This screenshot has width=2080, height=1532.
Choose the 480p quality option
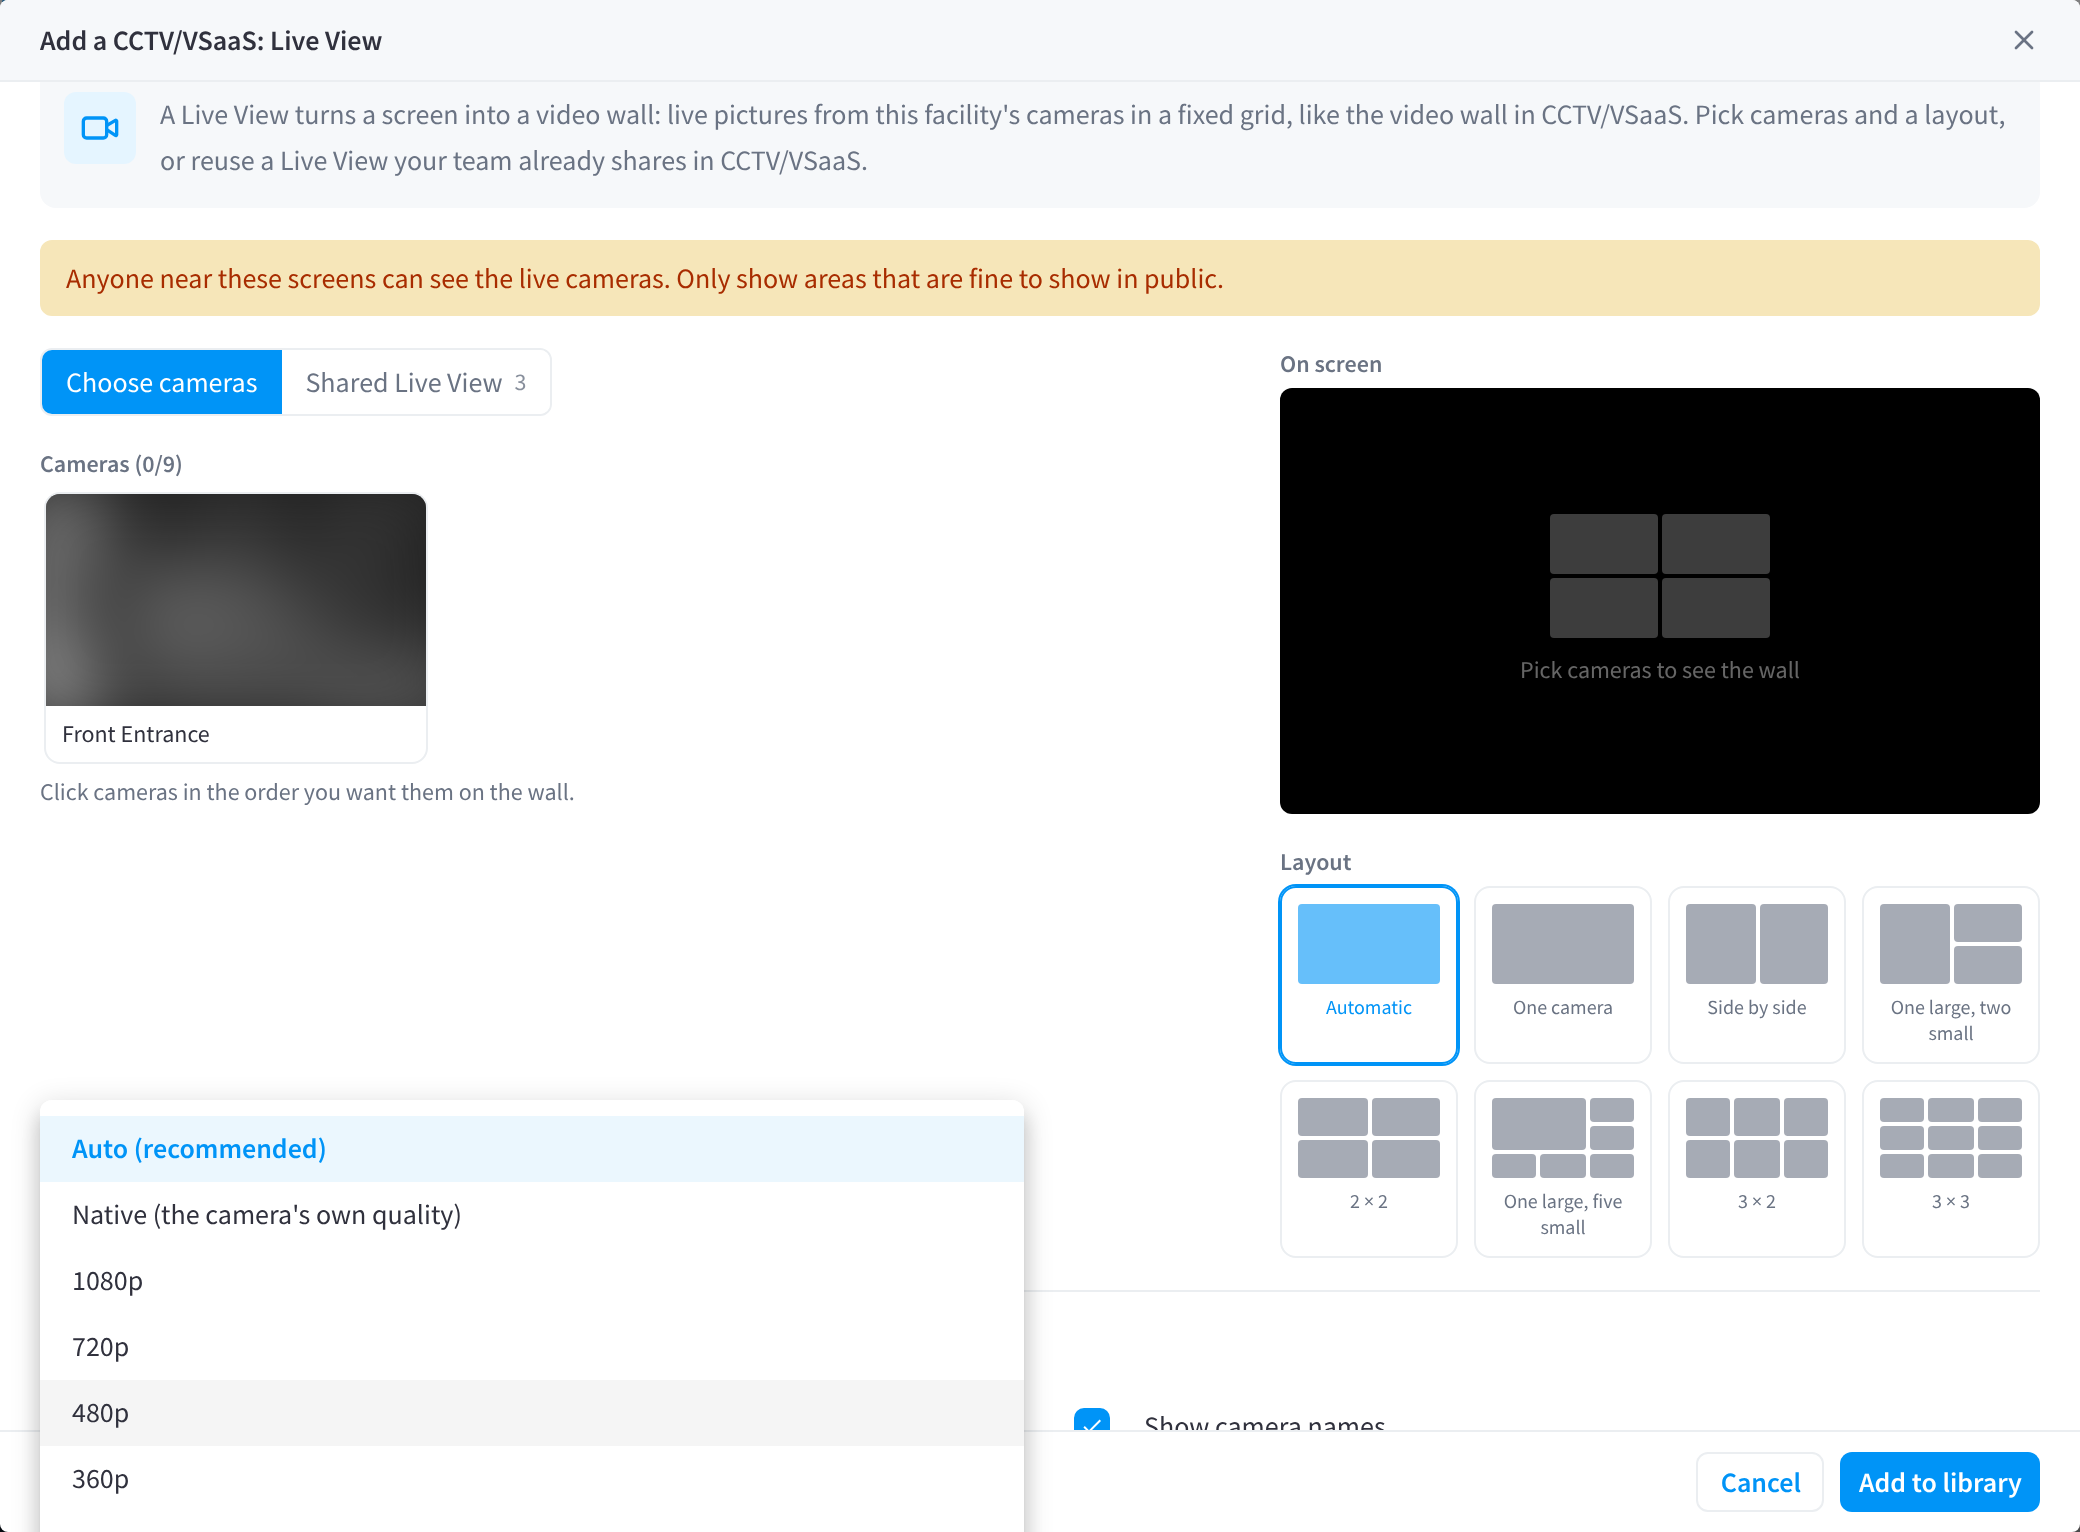pos(532,1413)
